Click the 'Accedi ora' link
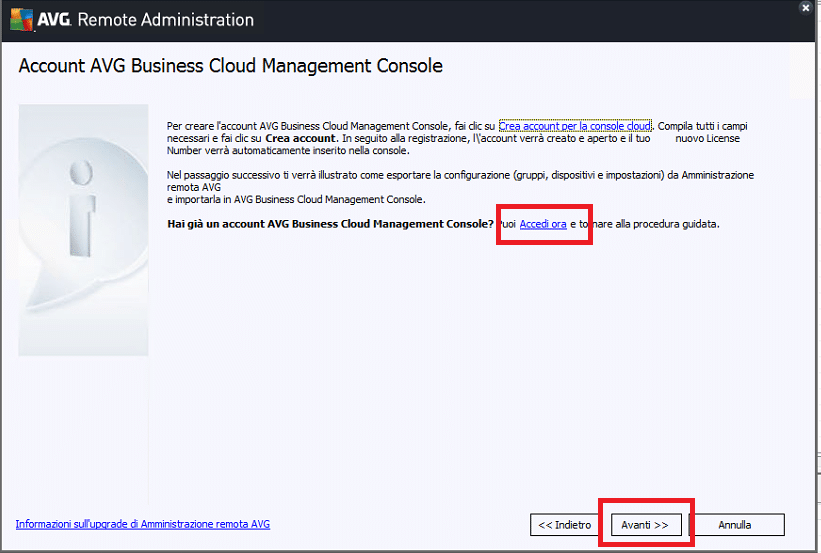This screenshot has height=553, width=821. click(x=543, y=224)
